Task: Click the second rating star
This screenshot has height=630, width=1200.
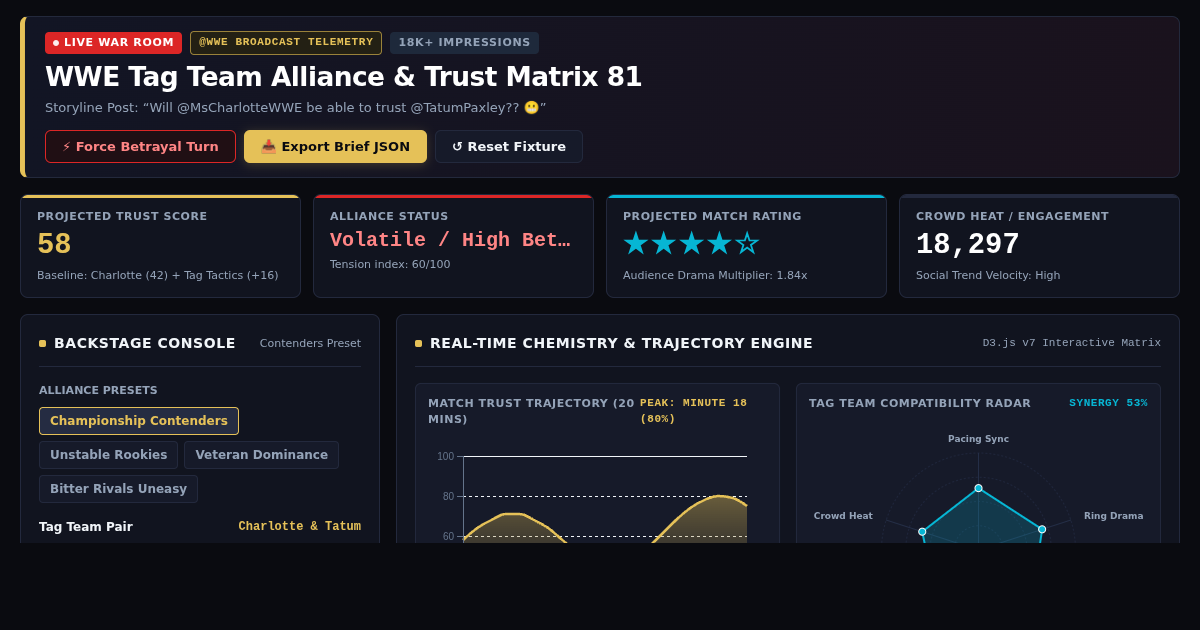Action: (x=664, y=243)
